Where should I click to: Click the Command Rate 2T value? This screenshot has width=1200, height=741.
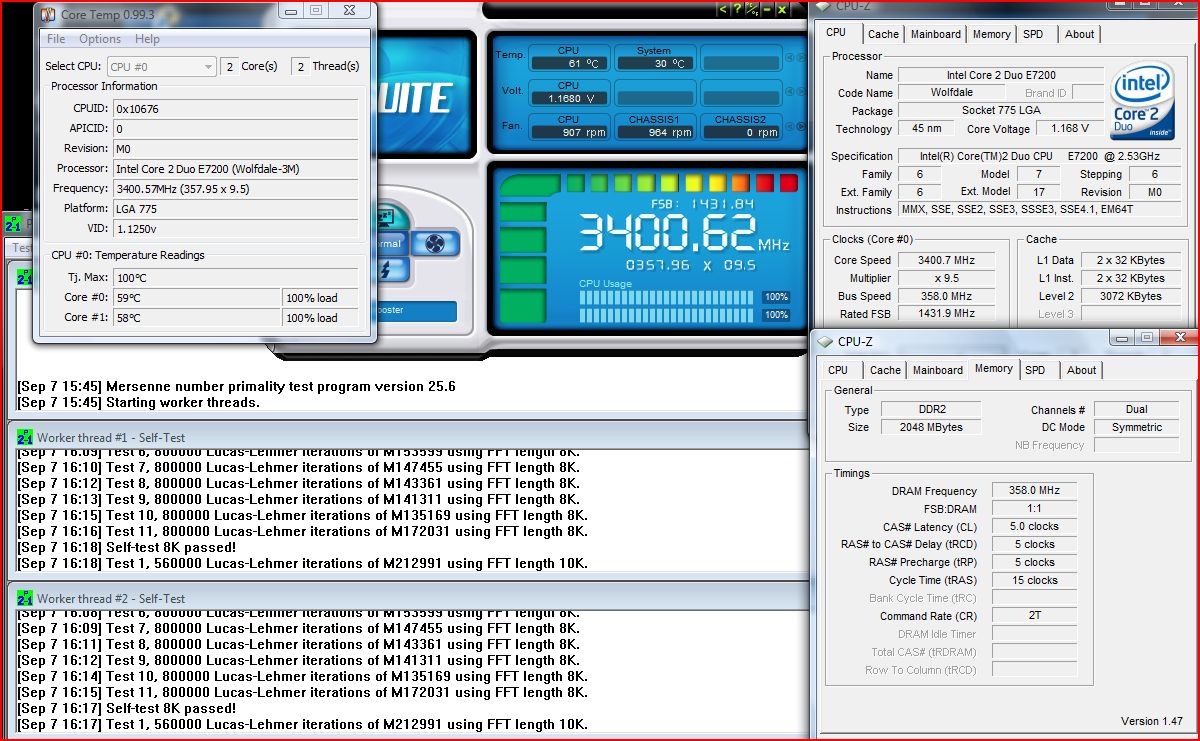click(x=1035, y=616)
